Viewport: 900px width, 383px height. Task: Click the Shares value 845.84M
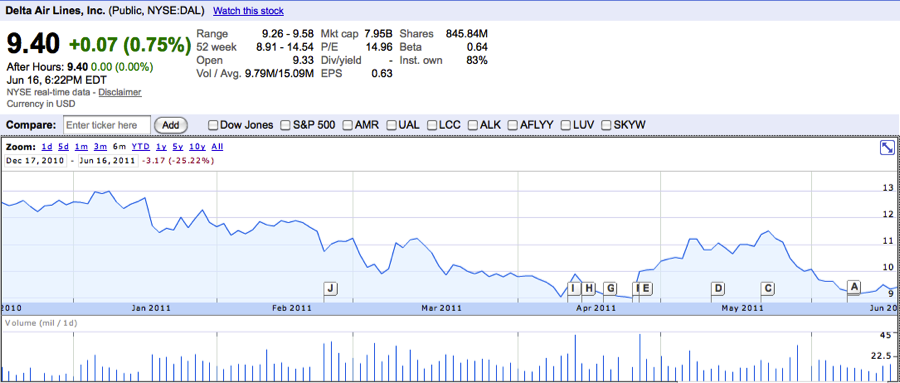click(x=467, y=34)
